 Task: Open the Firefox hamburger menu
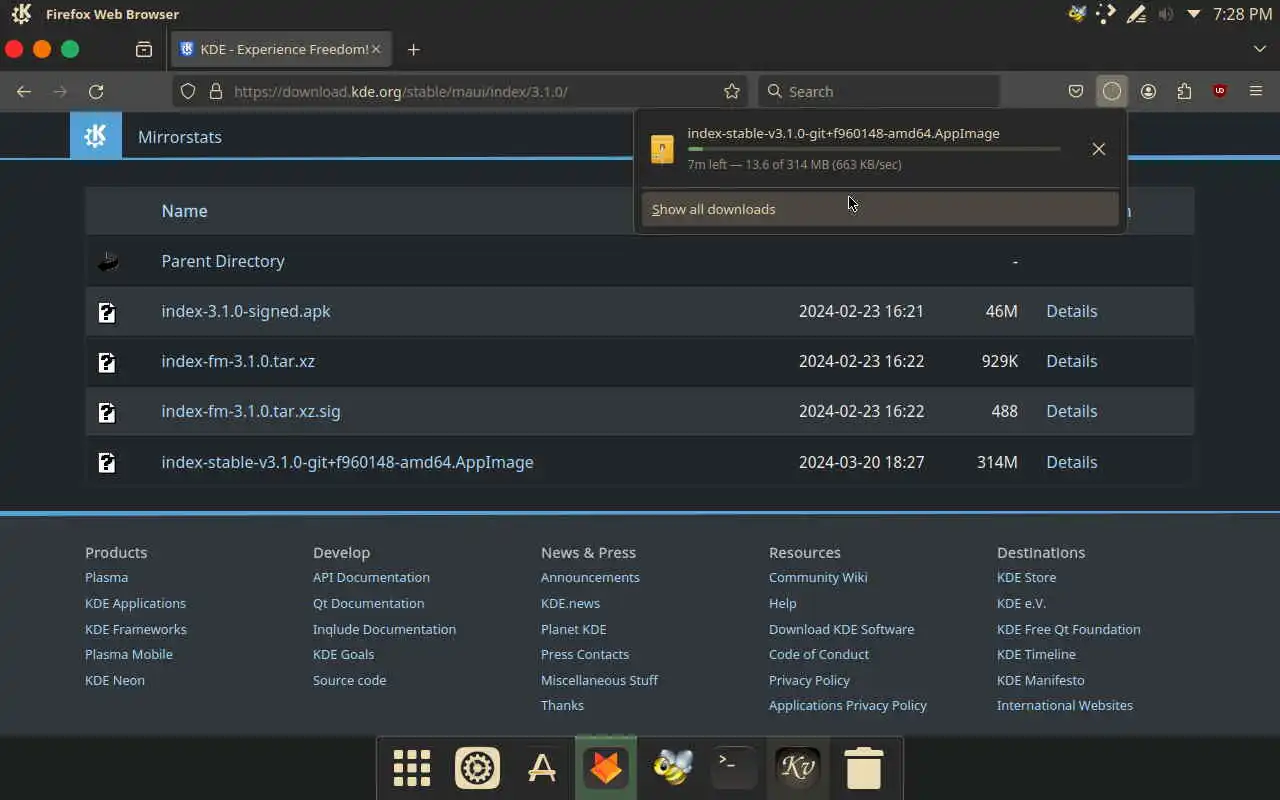click(1256, 91)
